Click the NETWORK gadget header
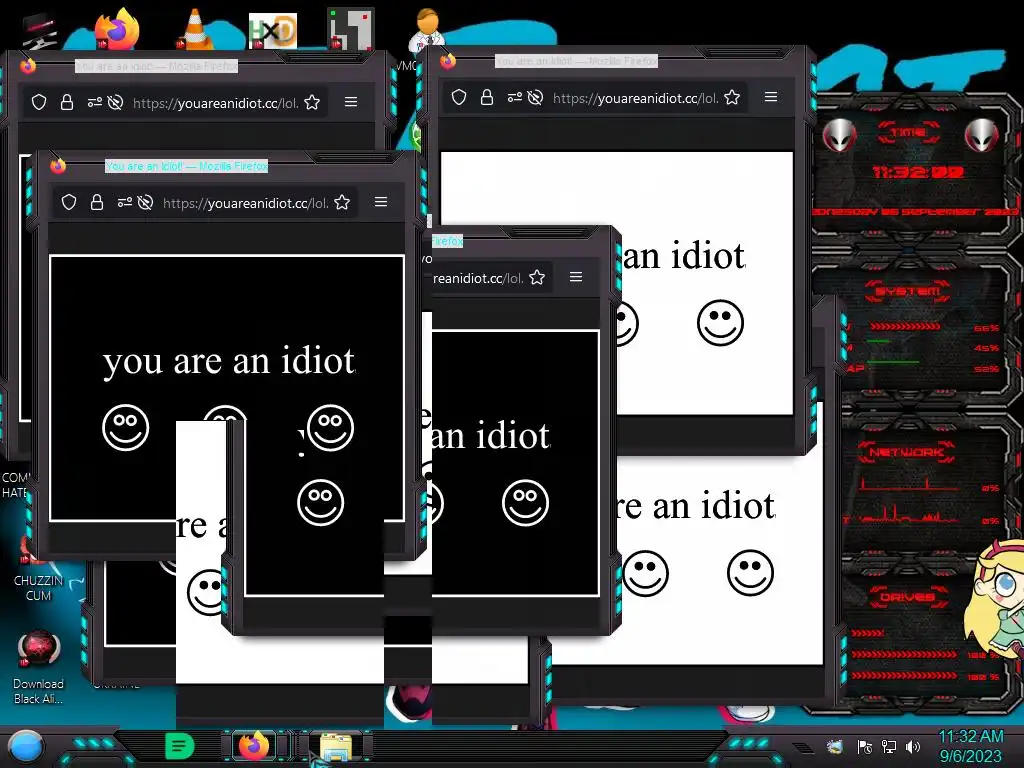 pos(906,452)
